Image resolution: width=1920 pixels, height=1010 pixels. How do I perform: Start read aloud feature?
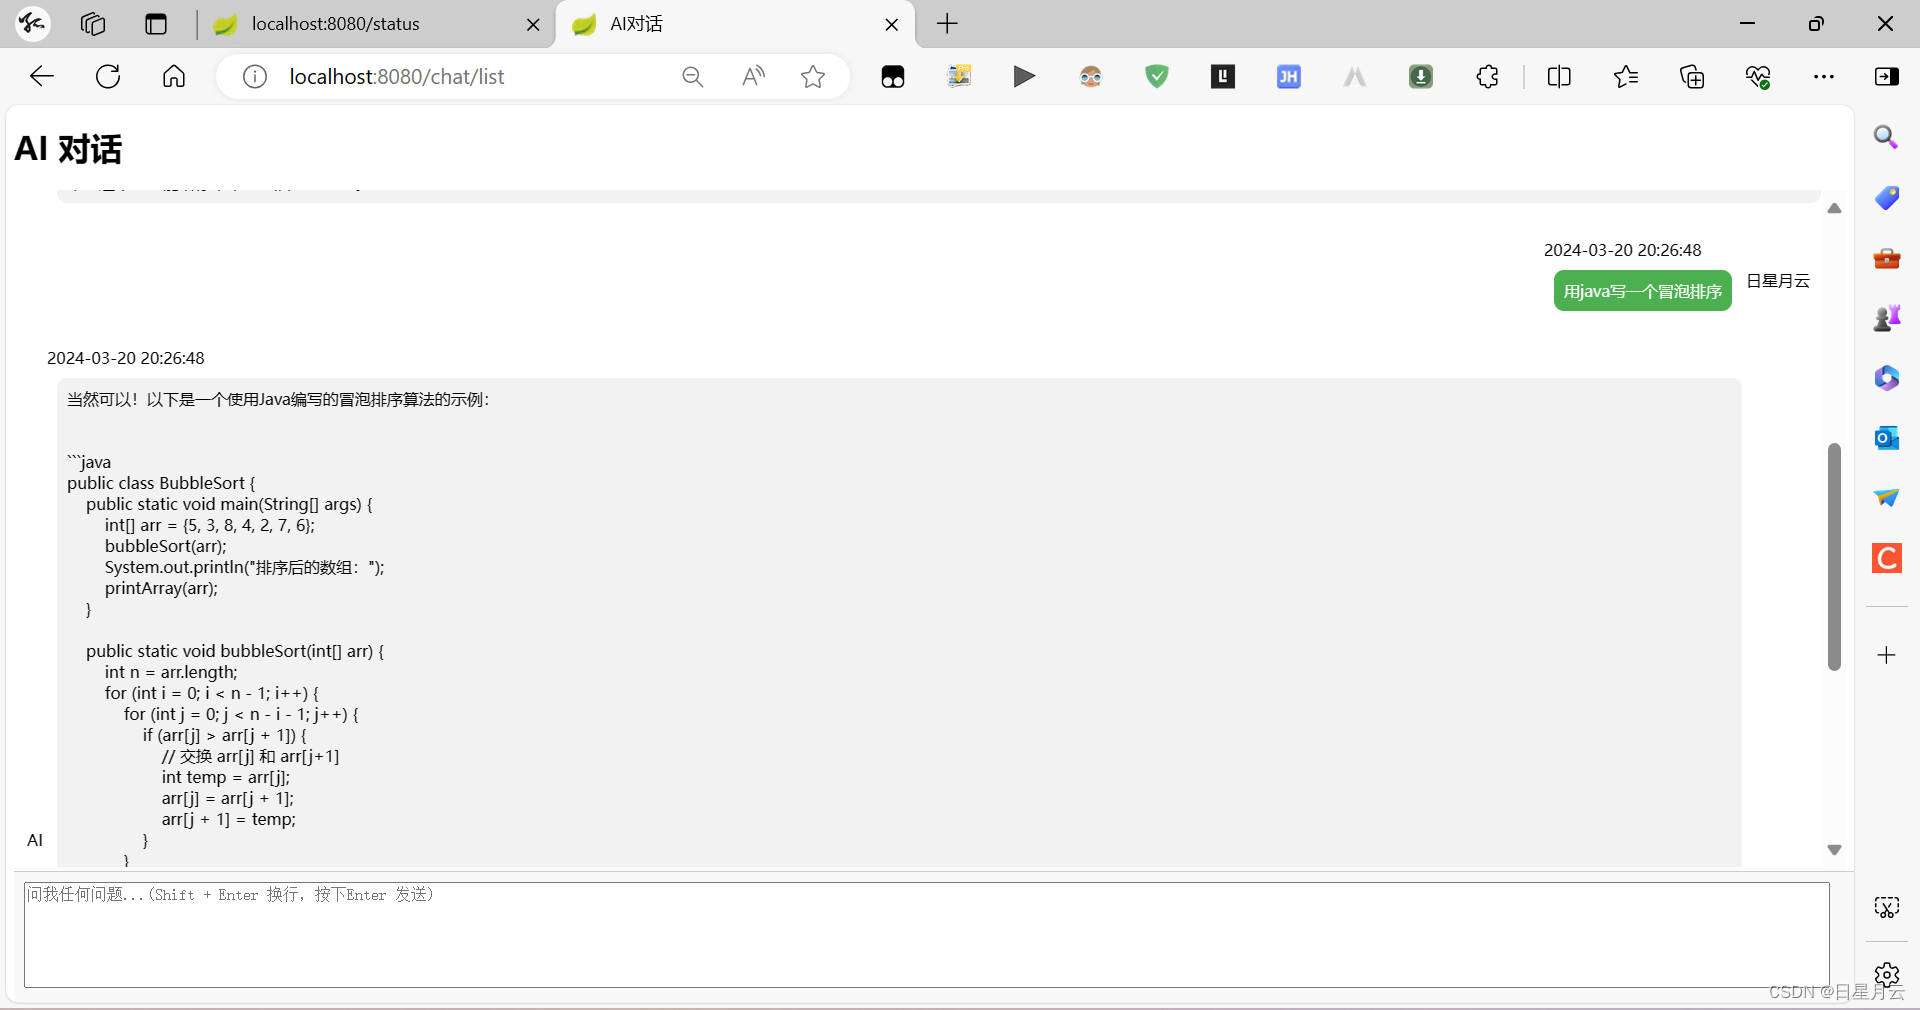click(753, 77)
